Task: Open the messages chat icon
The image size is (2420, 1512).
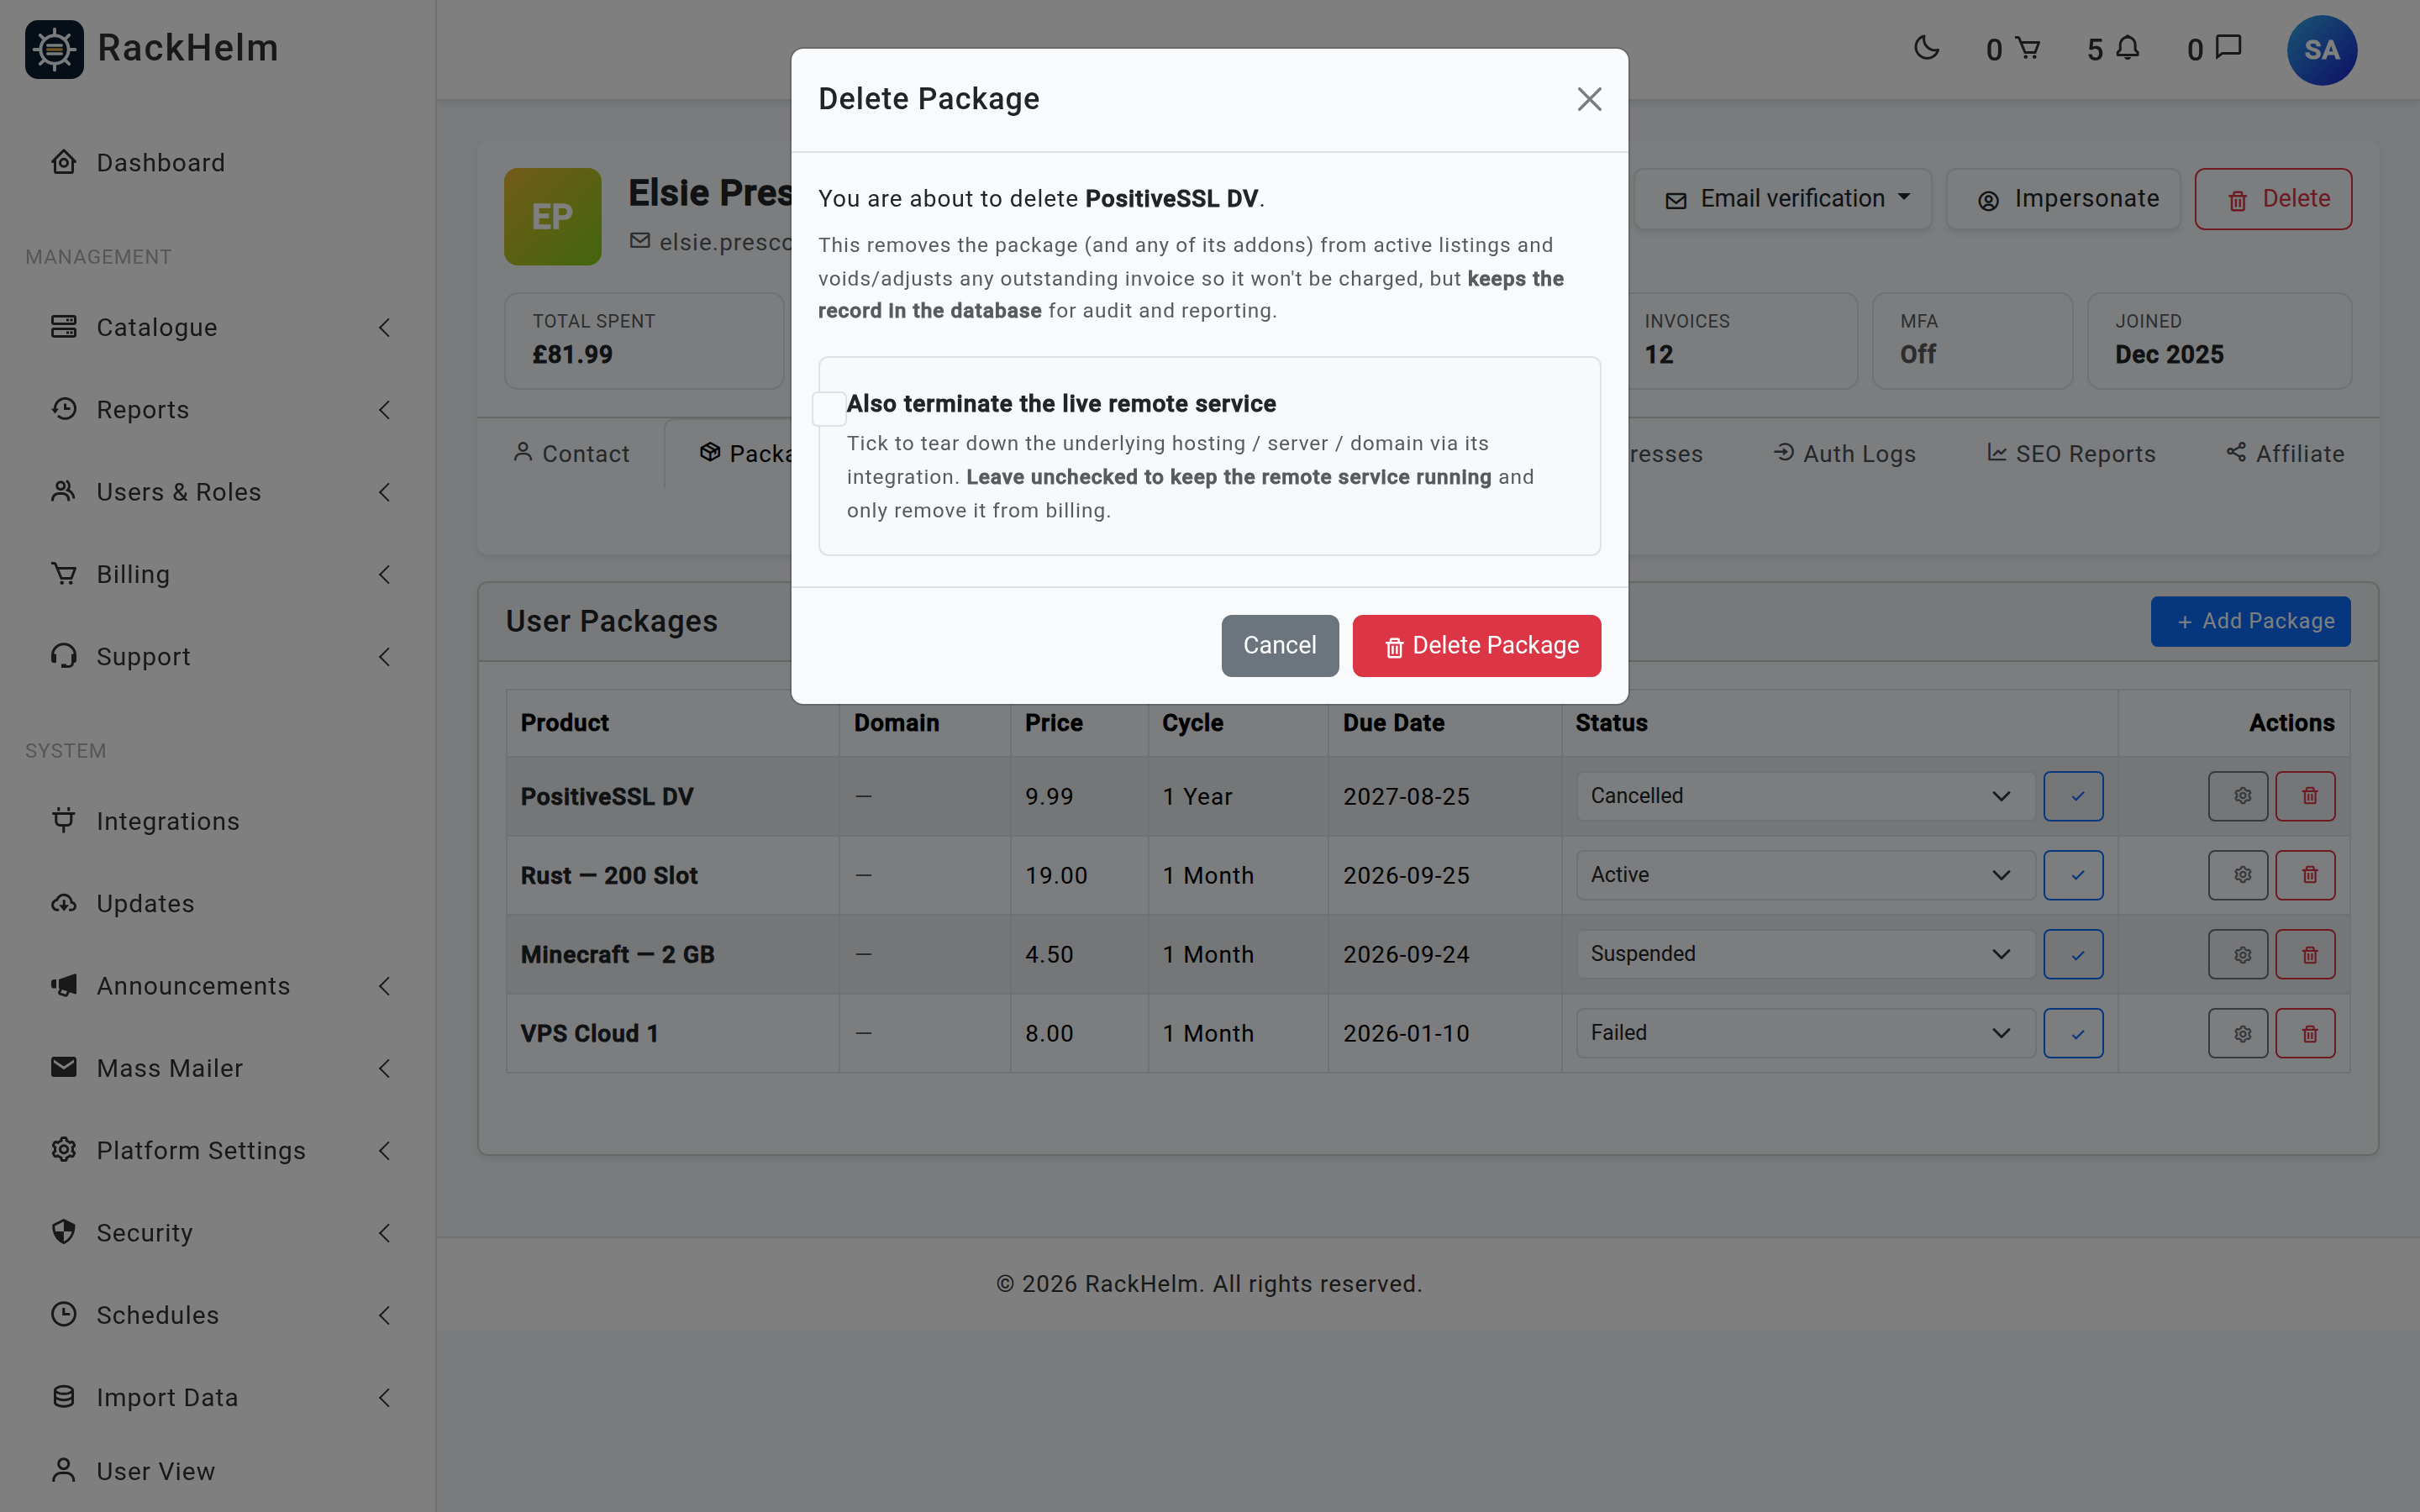Action: [x=2228, y=48]
